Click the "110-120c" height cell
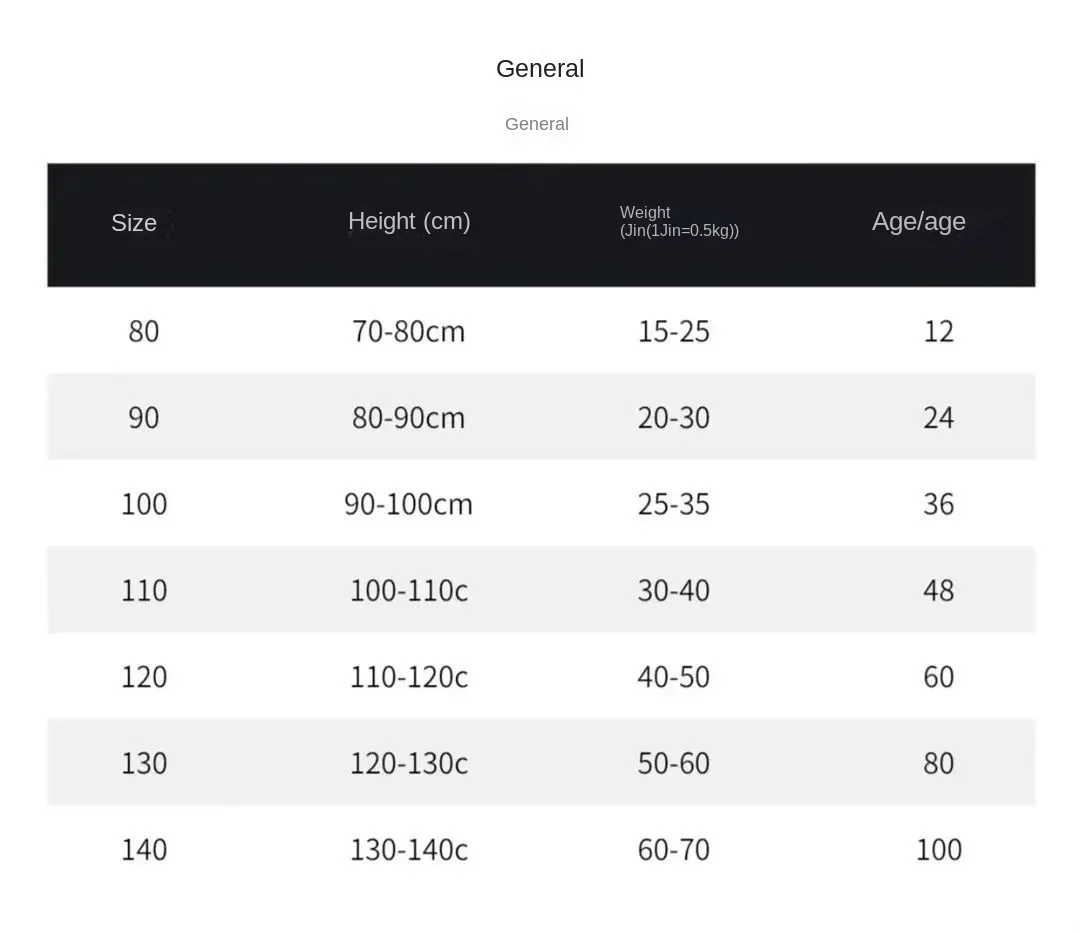Screen dimensions: 1080x933 point(408,677)
